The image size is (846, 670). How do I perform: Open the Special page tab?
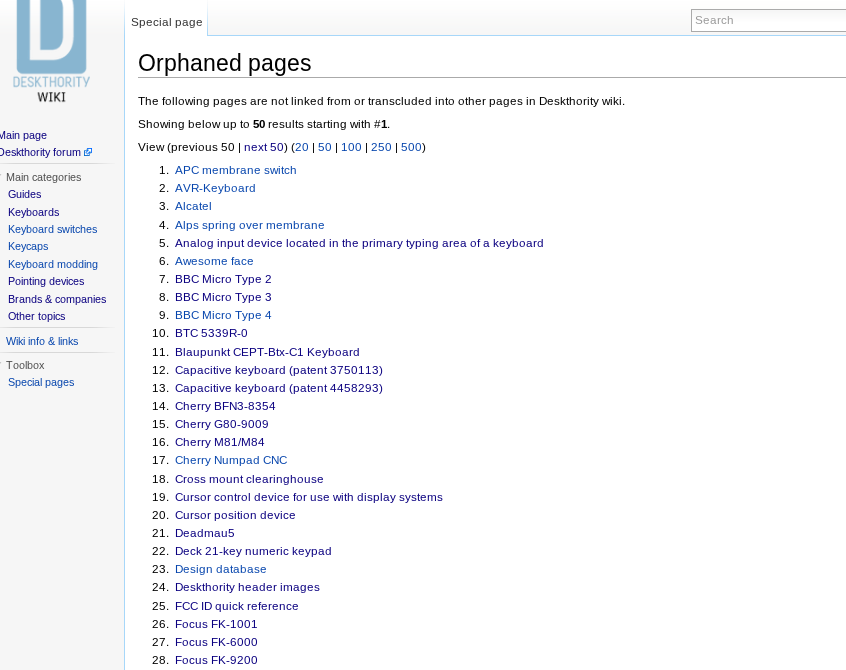pos(167,22)
